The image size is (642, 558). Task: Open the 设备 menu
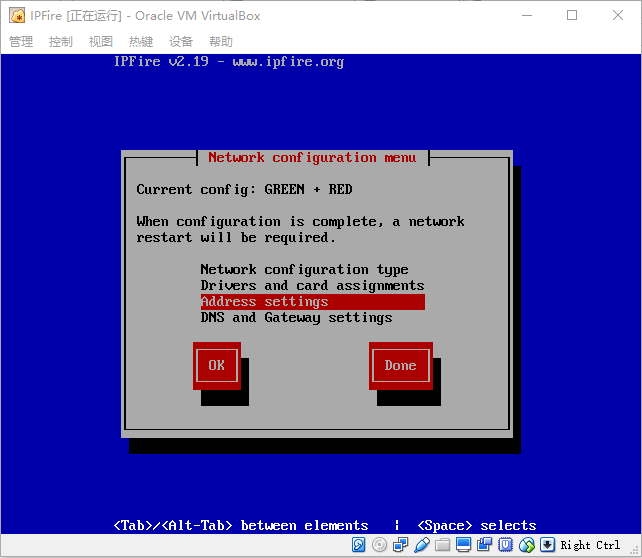point(181,41)
